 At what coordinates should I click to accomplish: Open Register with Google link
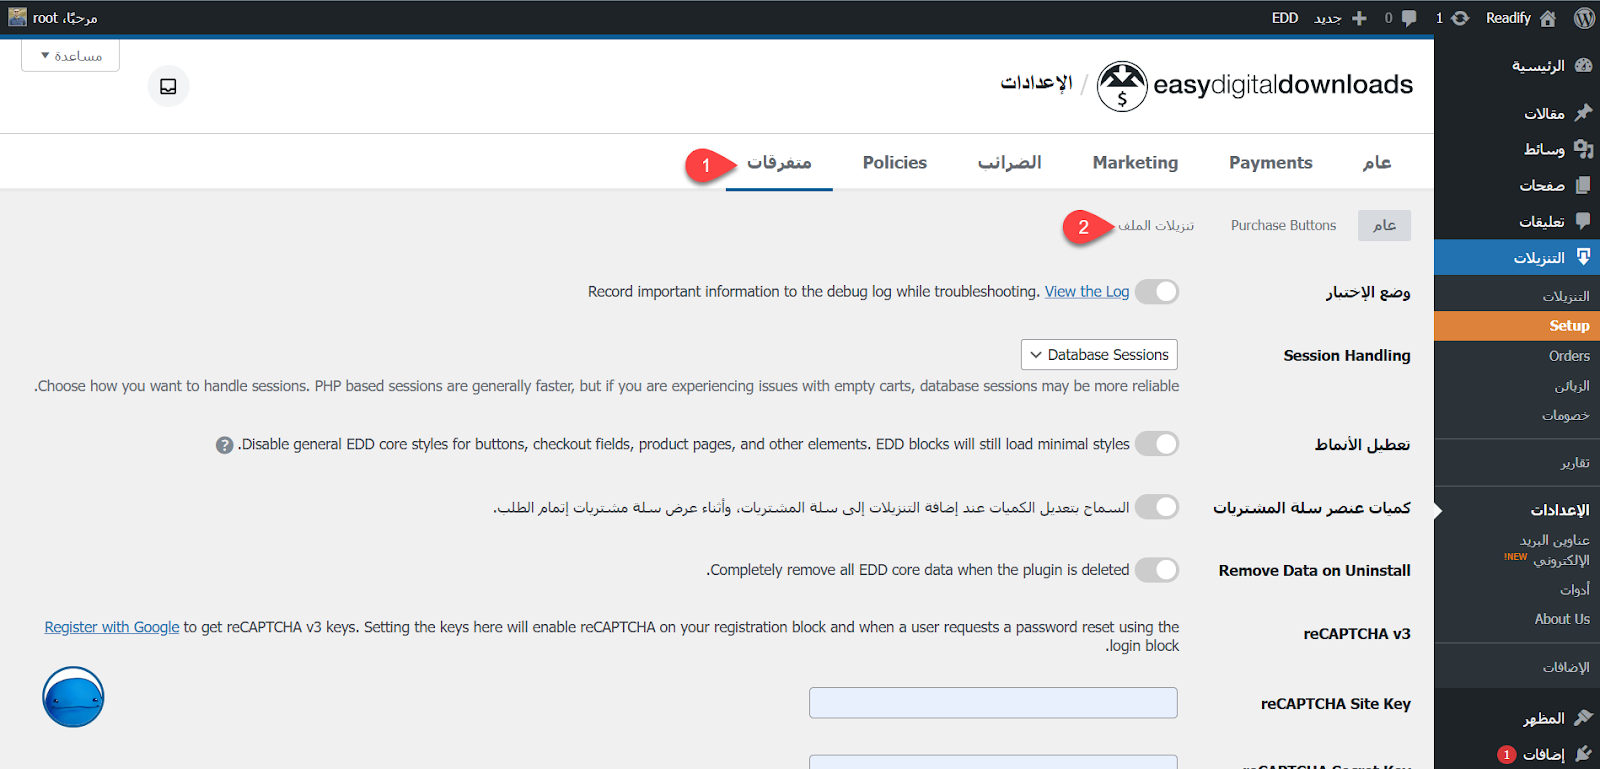pyautogui.click(x=112, y=627)
